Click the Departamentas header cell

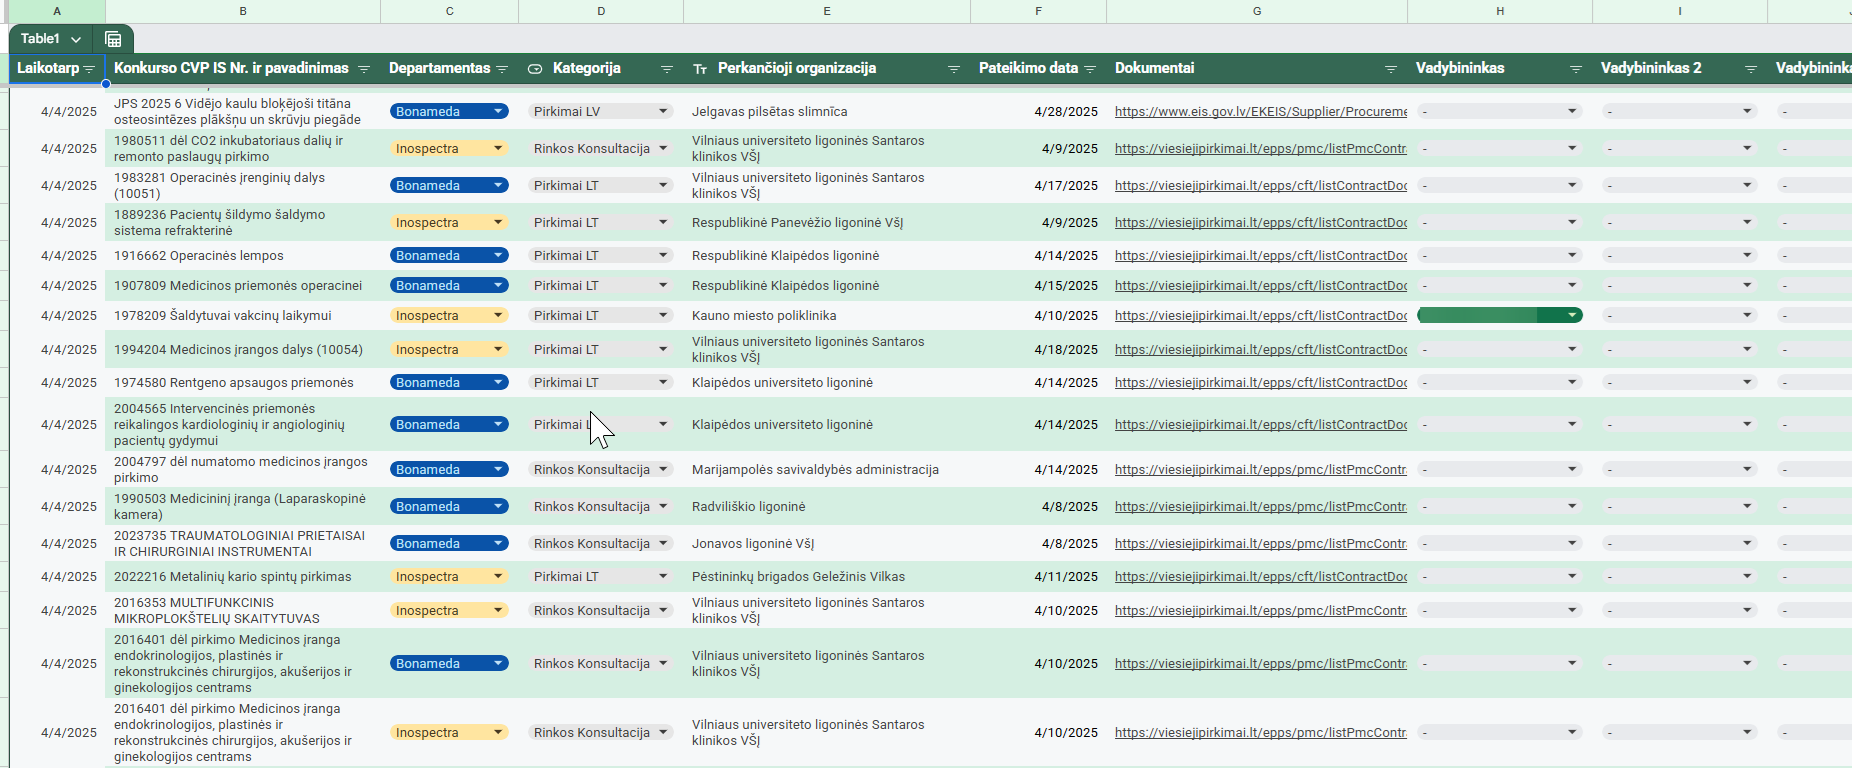click(x=449, y=69)
